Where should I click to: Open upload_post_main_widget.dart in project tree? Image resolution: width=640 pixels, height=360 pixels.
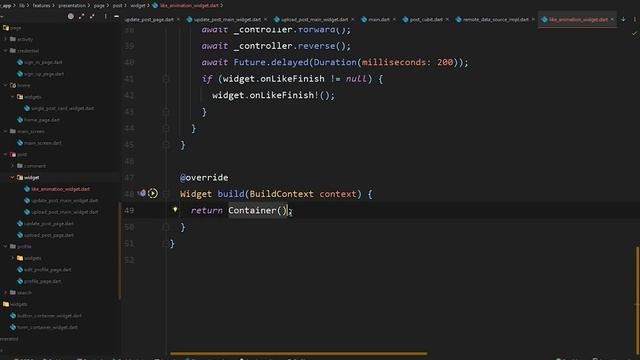(x=61, y=212)
